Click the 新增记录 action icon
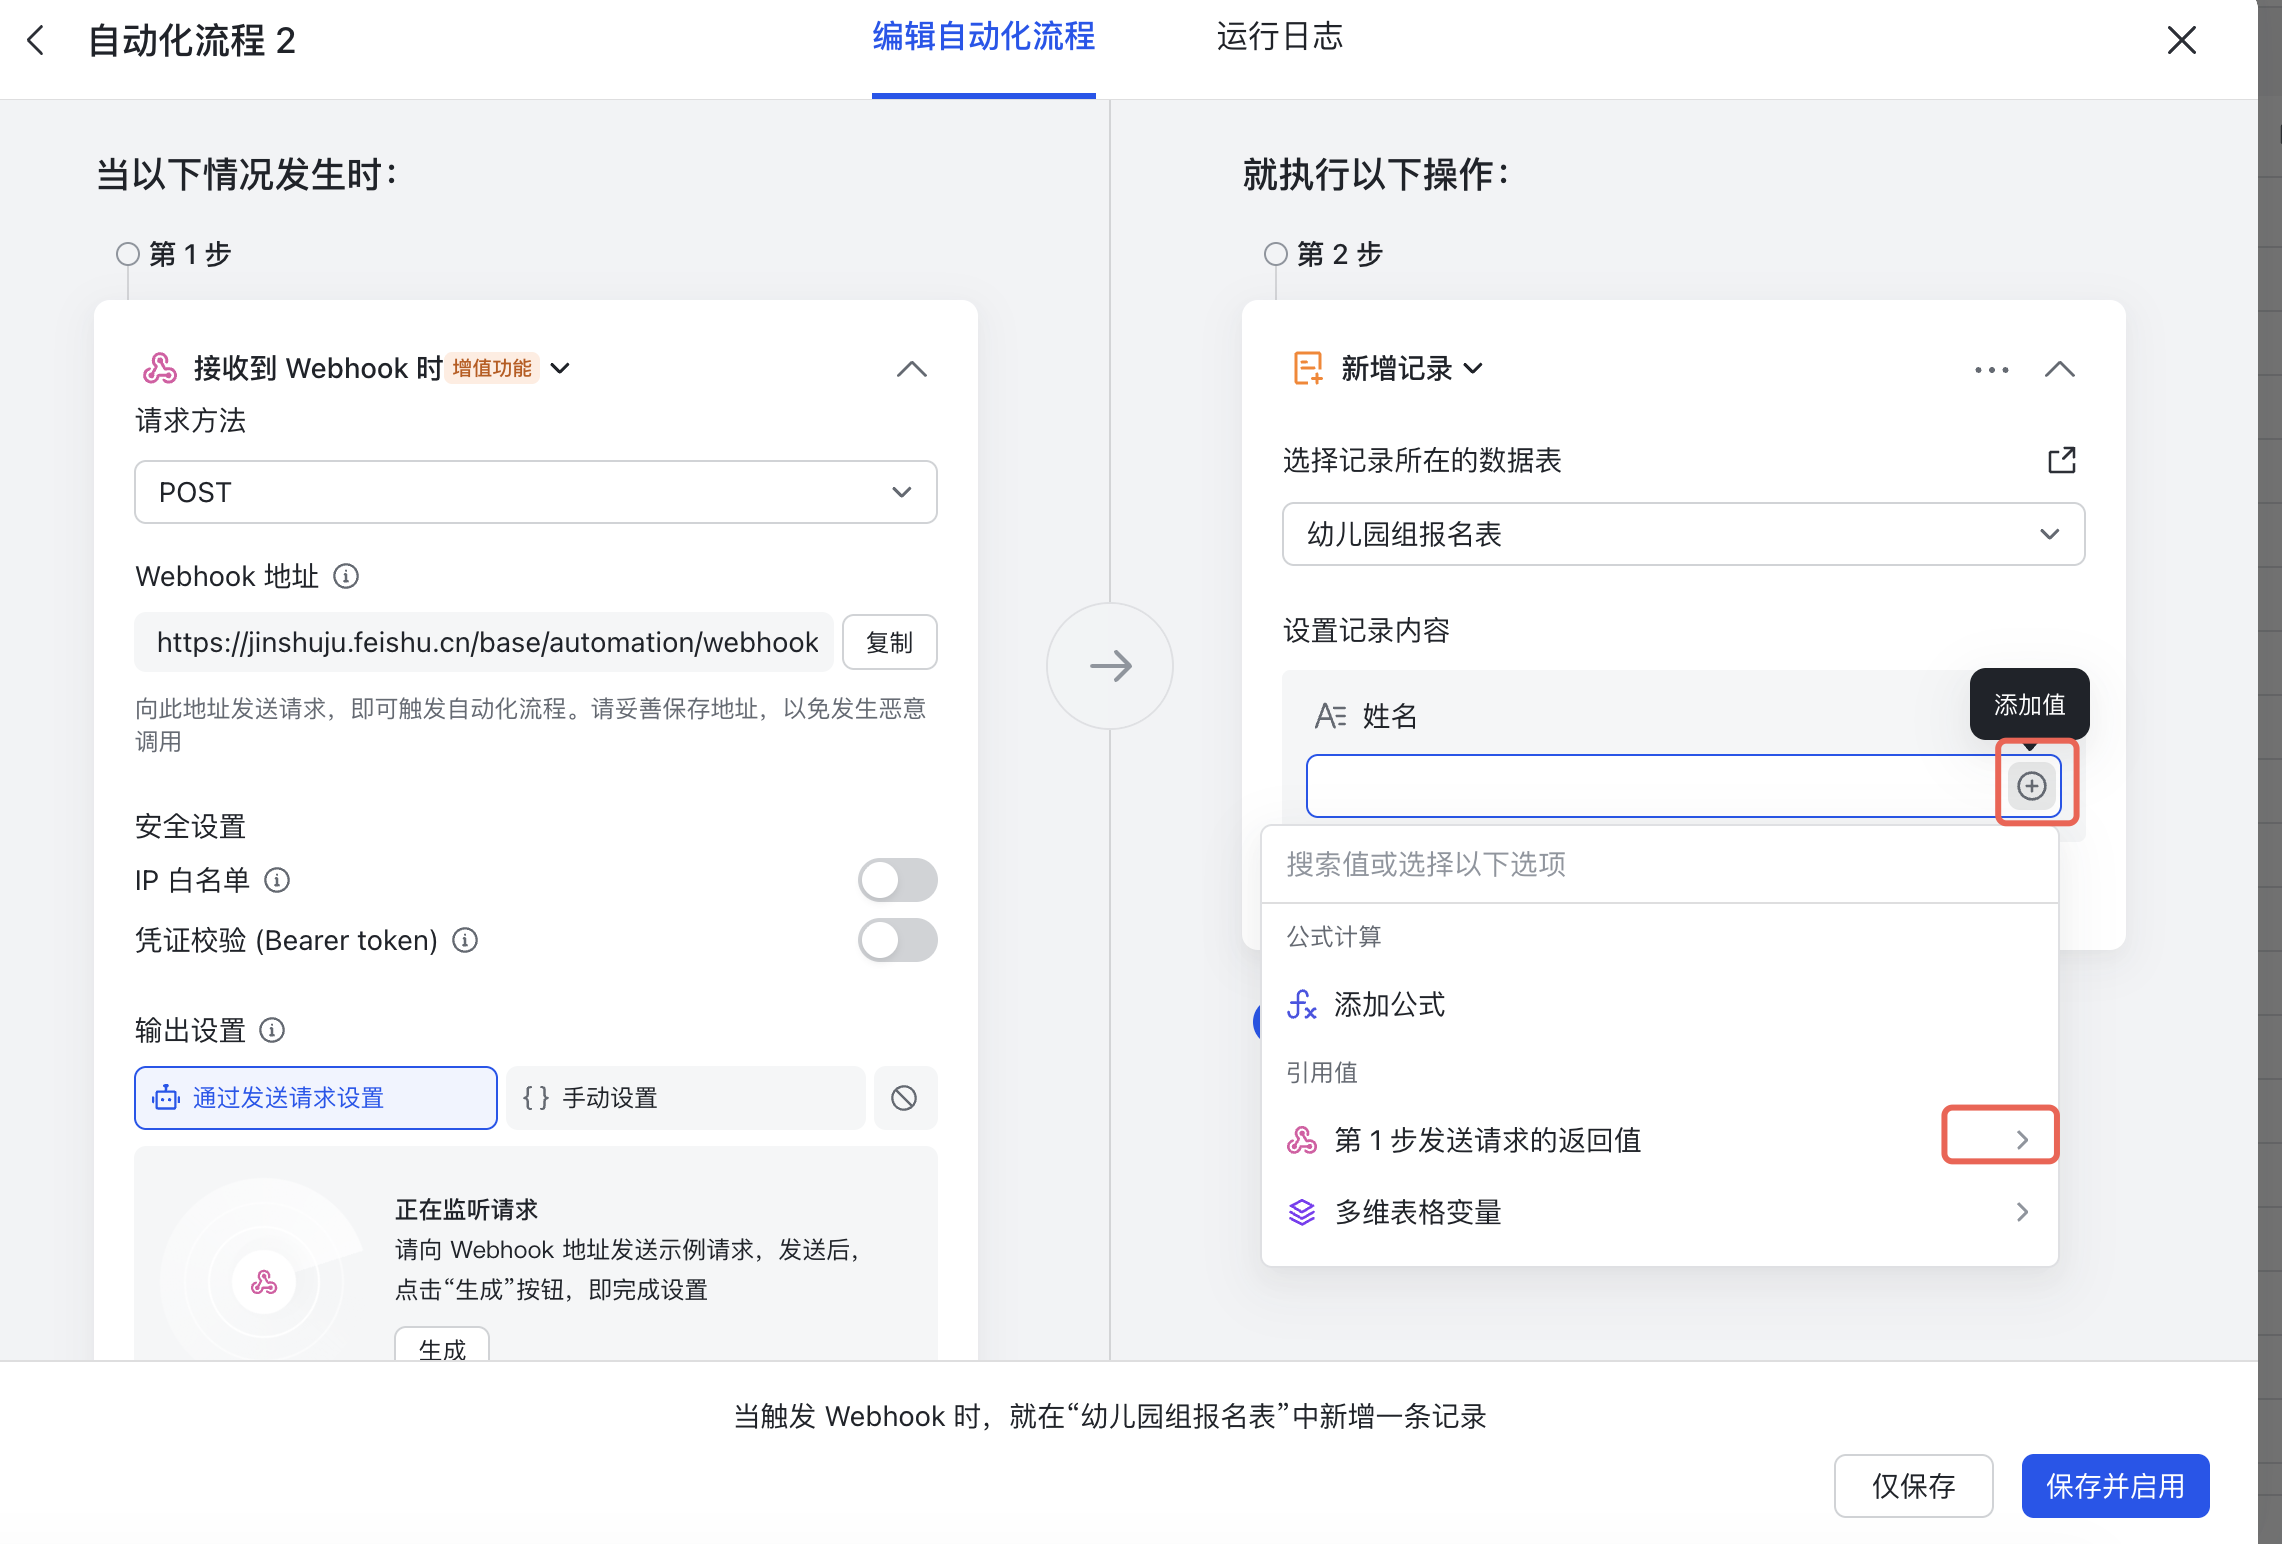The width and height of the screenshot is (2282, 1544). coord(1308,369)
